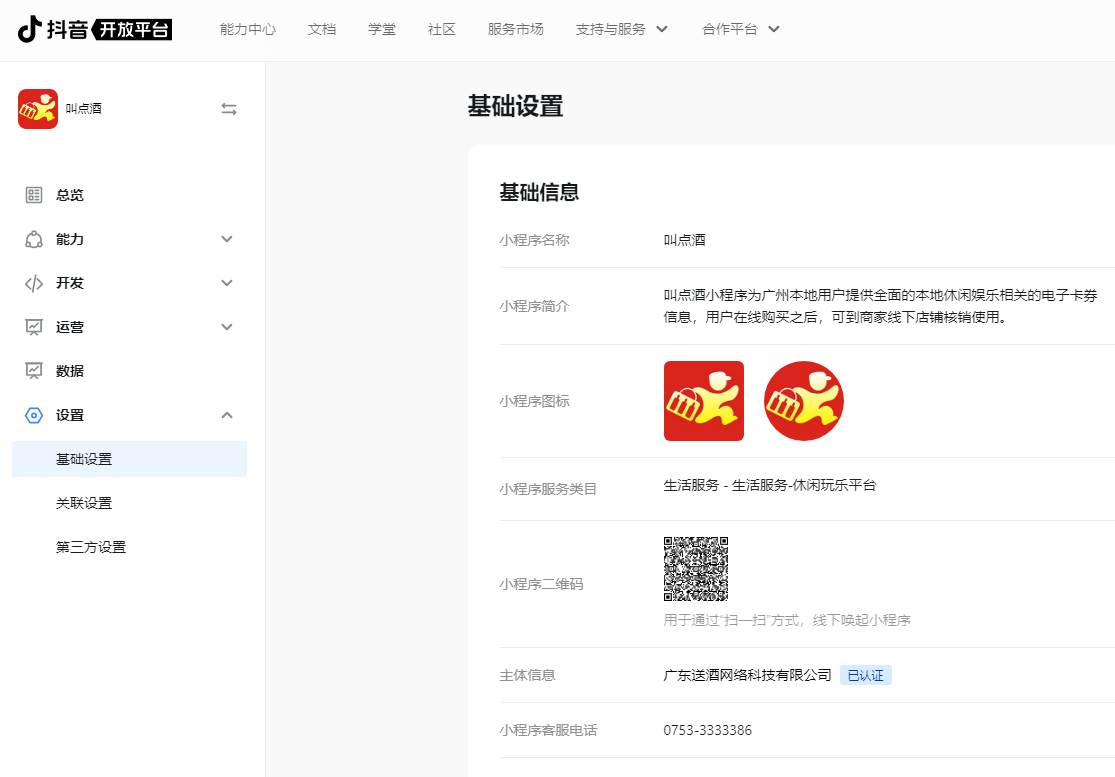
Task: Click the square mini-program icon image
Action: click(704, 401)
